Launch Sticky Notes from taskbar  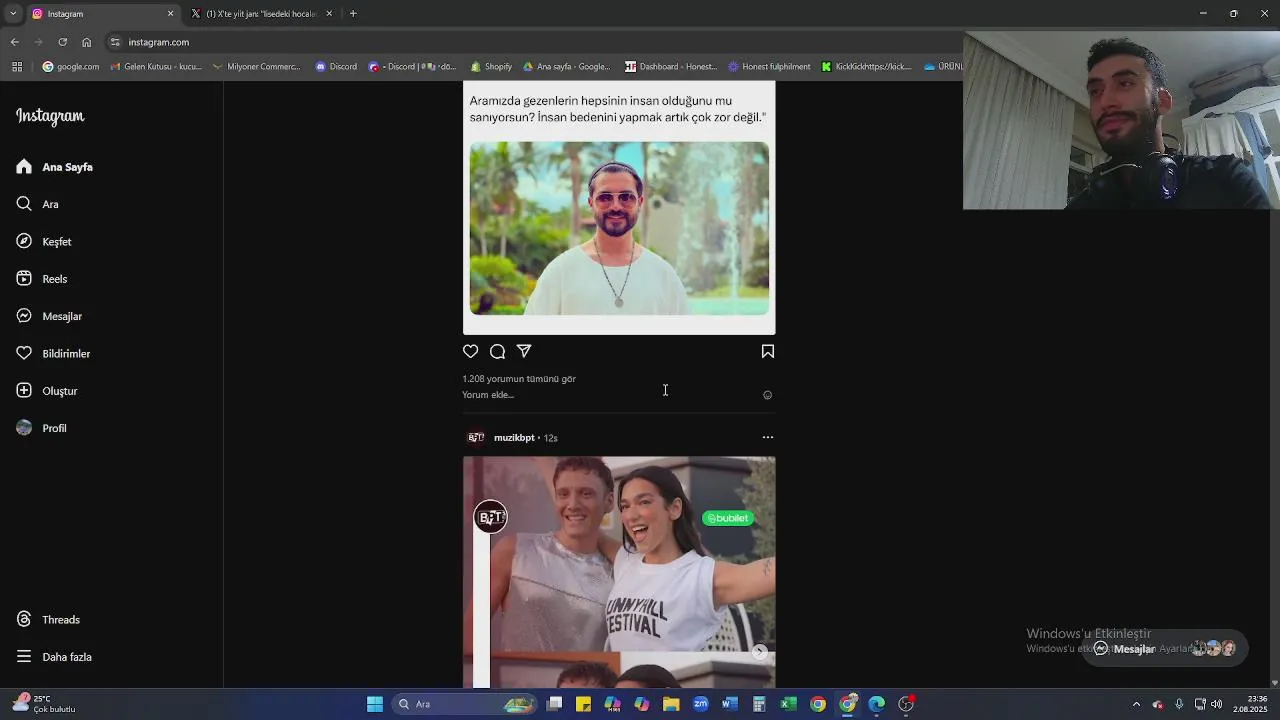583,704
